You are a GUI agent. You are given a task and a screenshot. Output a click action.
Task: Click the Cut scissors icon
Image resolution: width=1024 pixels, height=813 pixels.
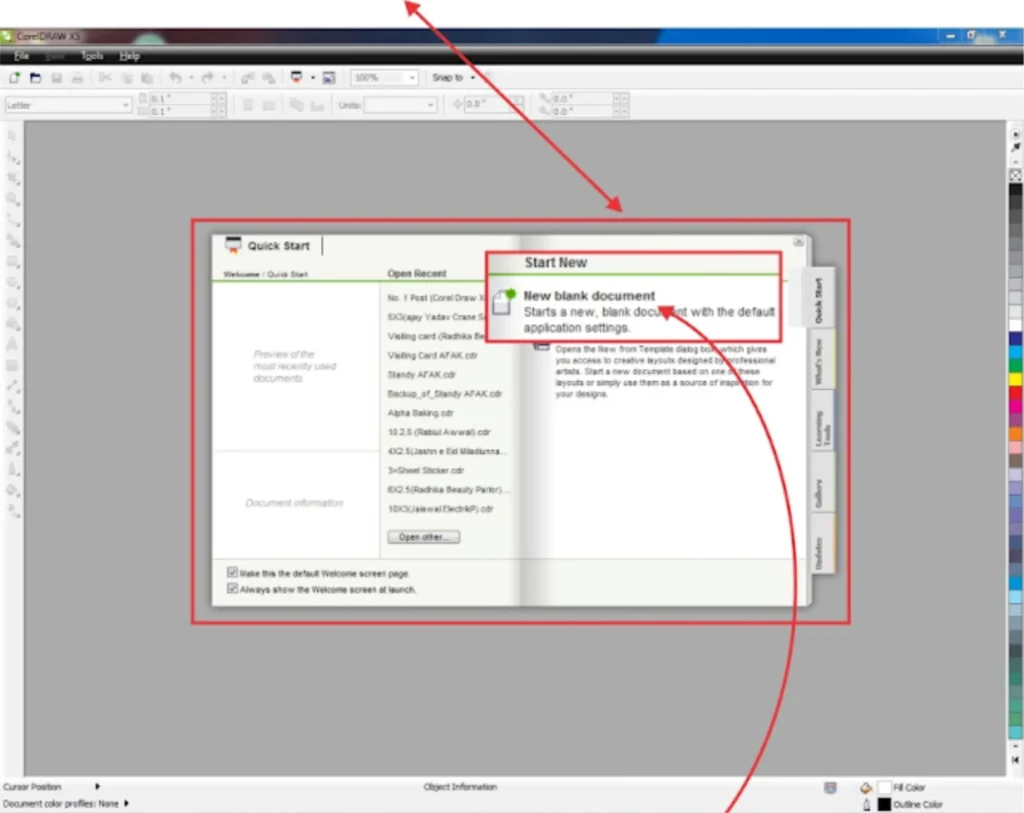(104, 78)
